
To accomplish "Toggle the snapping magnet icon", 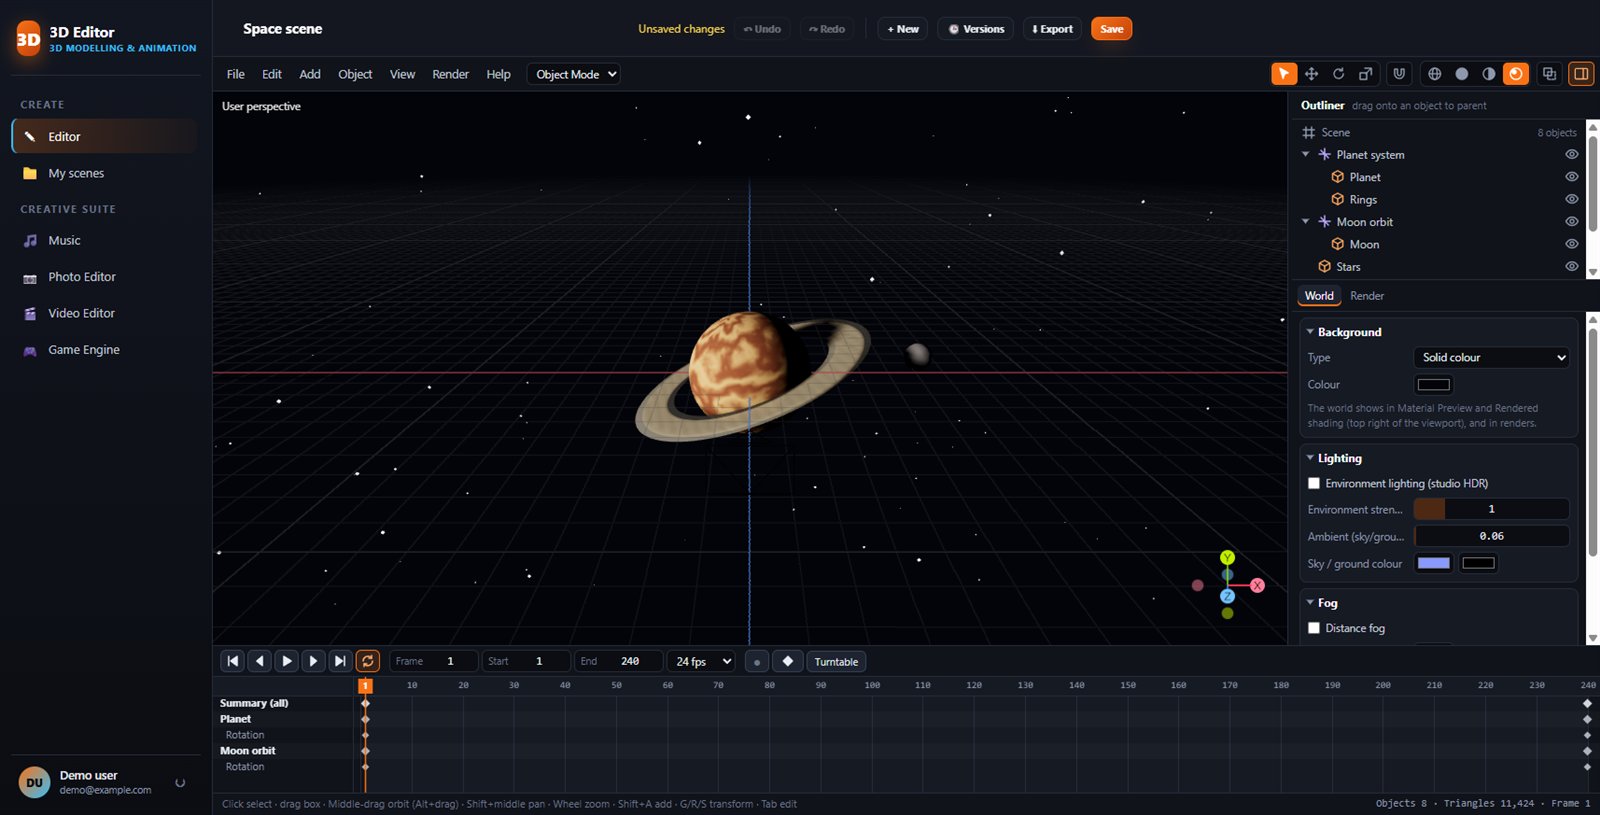I will [x=1399, y=74].
